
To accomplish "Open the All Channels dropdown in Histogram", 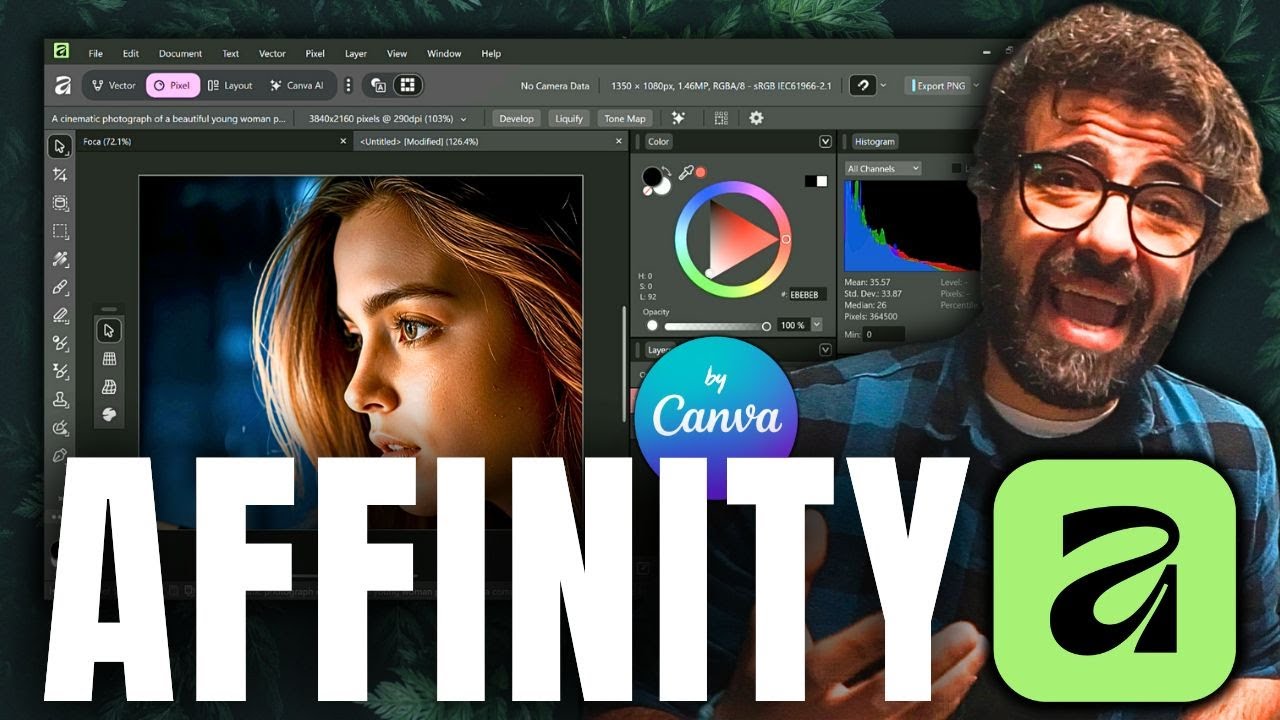I will pos(883,169).
